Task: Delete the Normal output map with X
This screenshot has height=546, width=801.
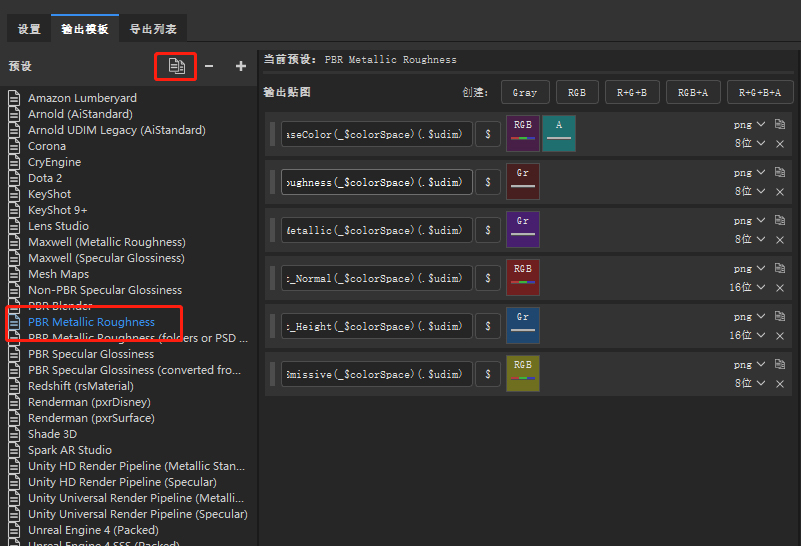Action: pos(780,288)
